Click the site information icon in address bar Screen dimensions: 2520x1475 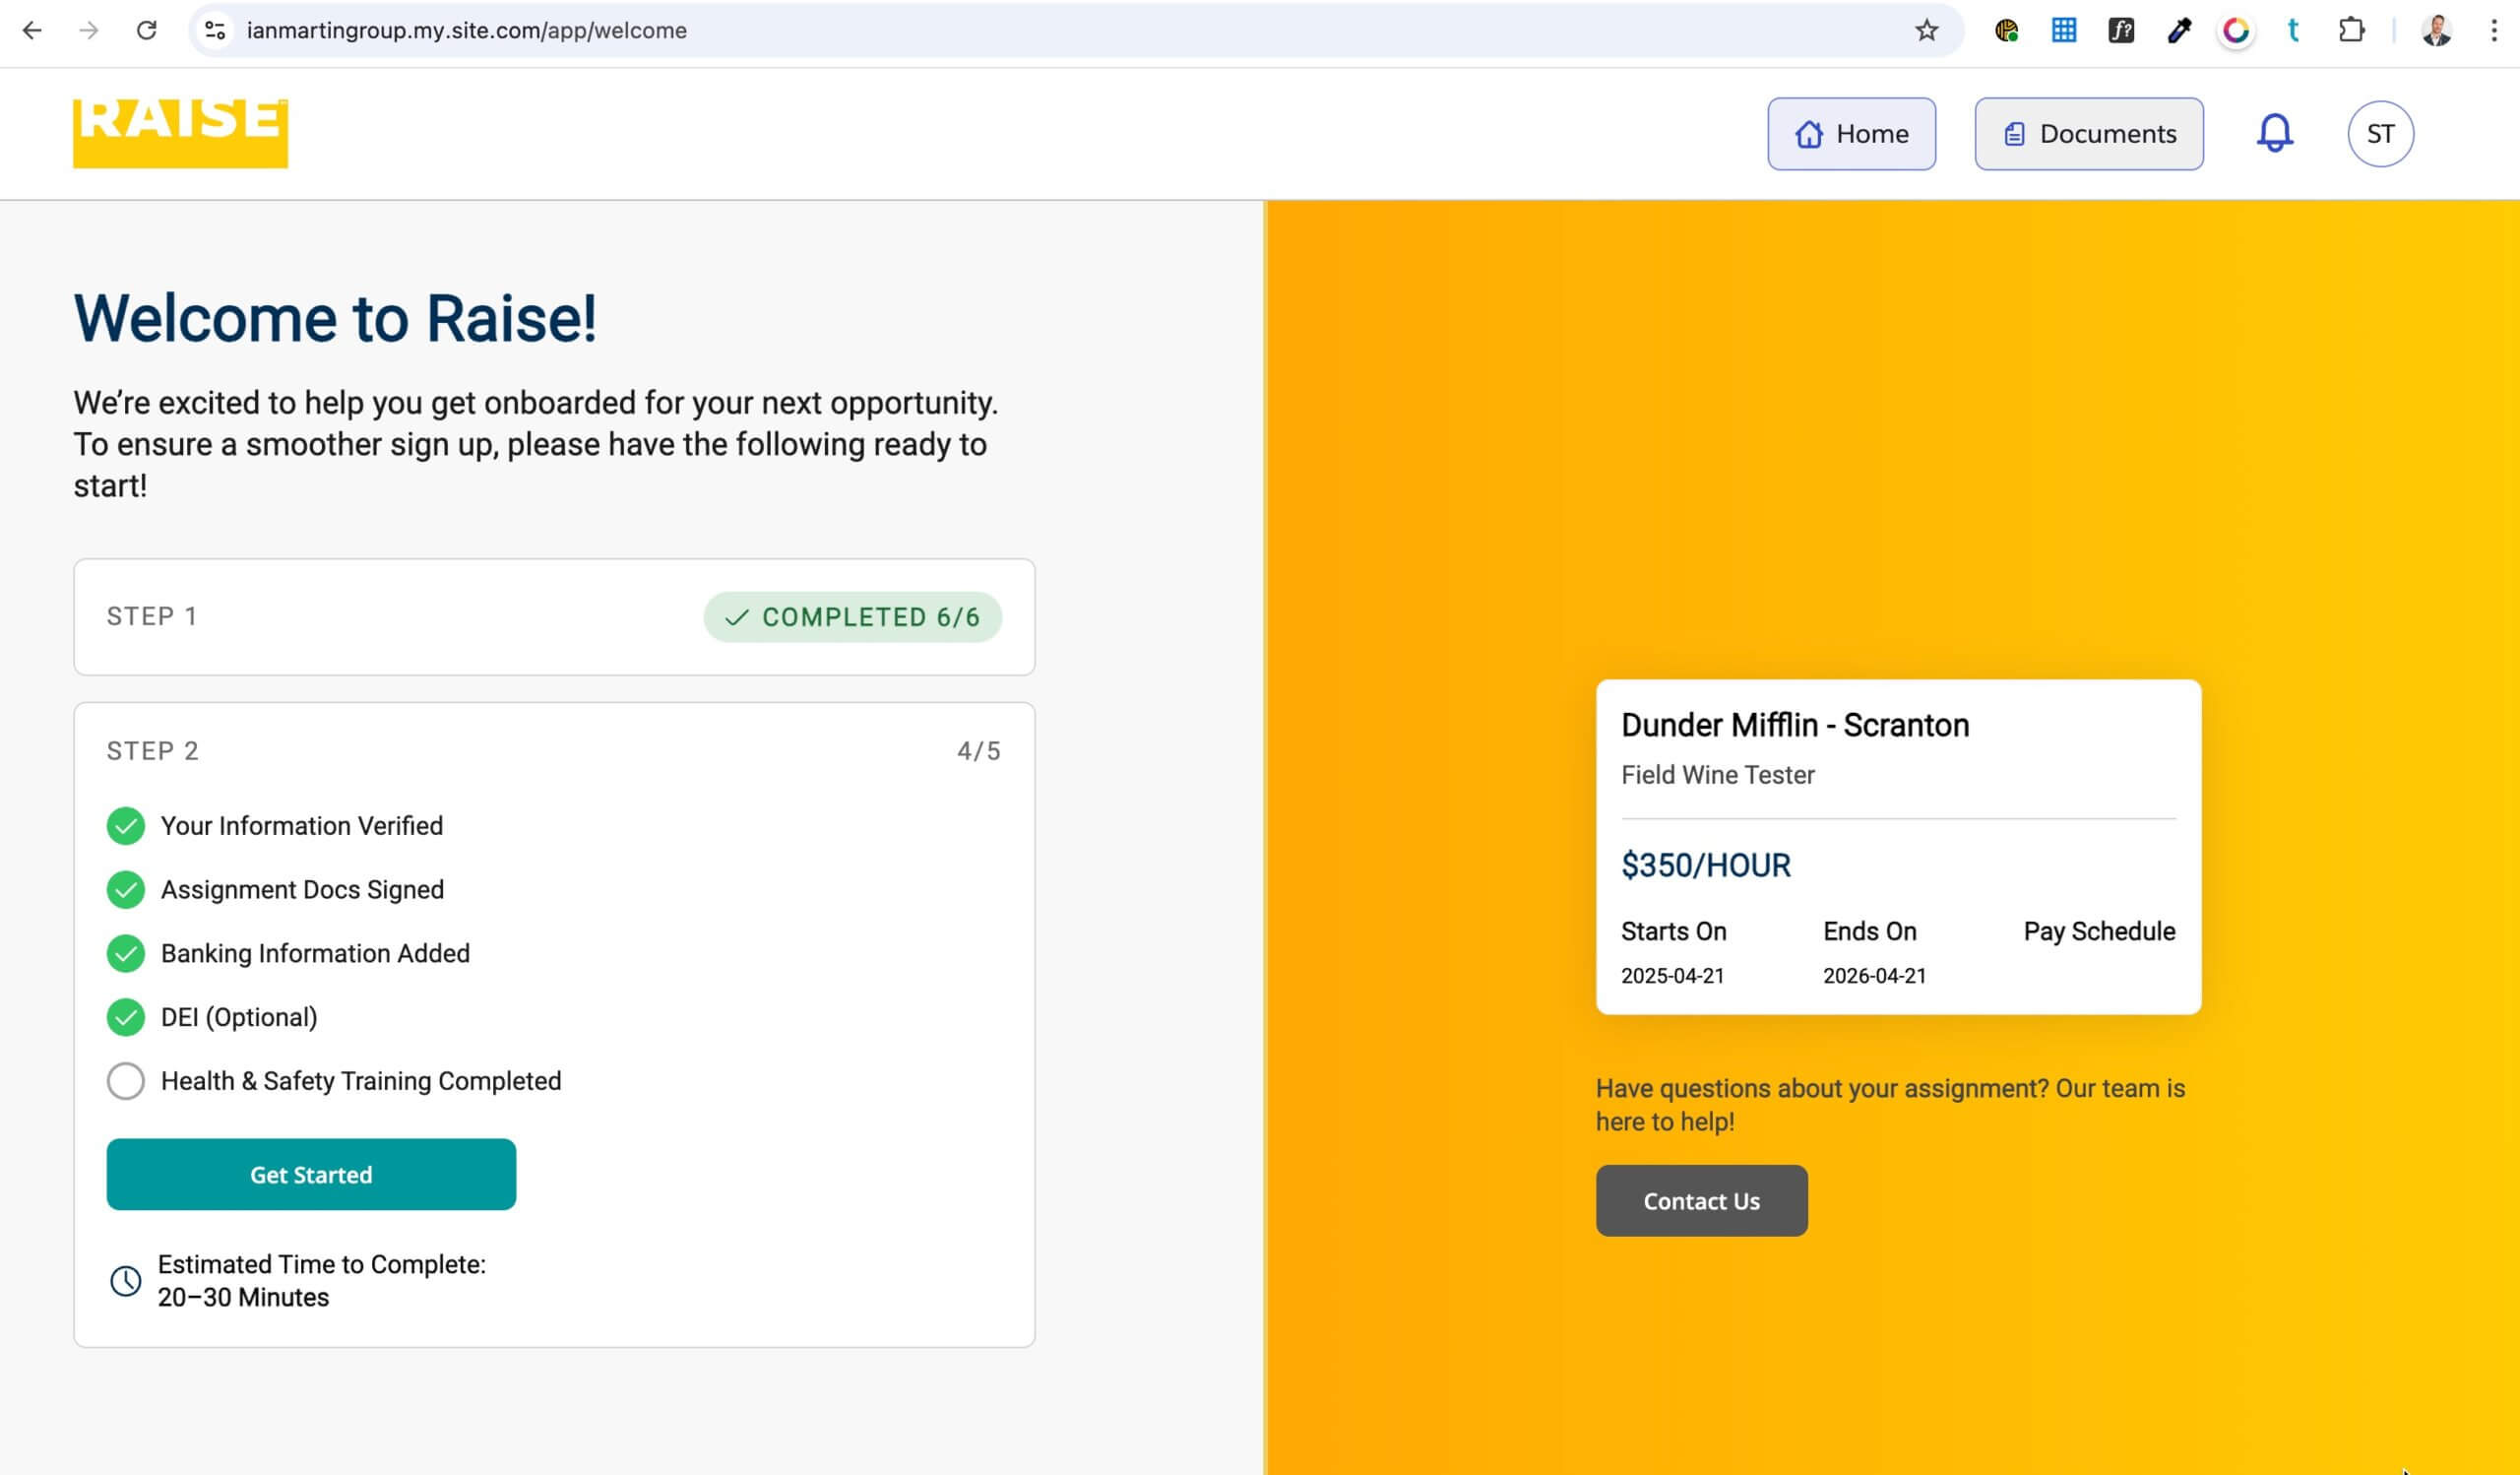point(215,31)
